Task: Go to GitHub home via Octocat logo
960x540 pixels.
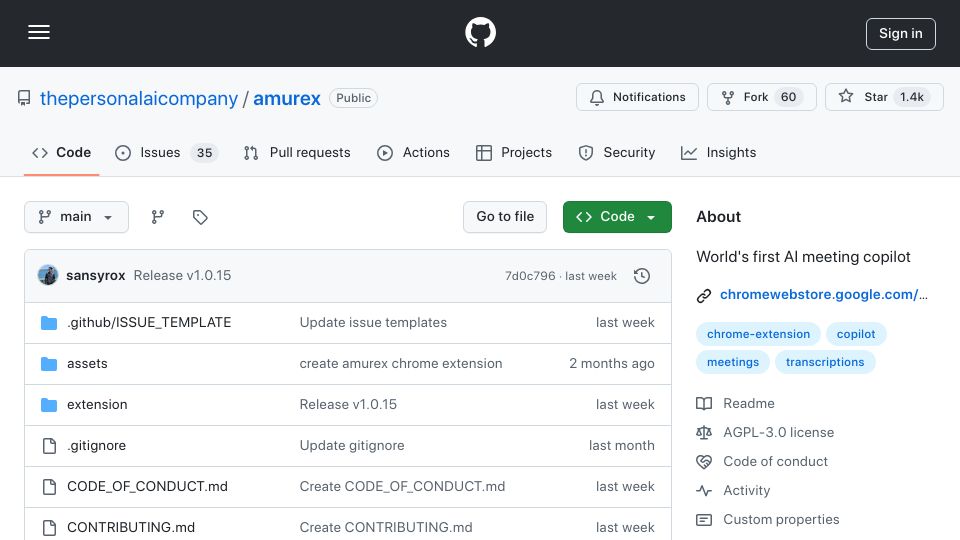Action: click(480, 32)
